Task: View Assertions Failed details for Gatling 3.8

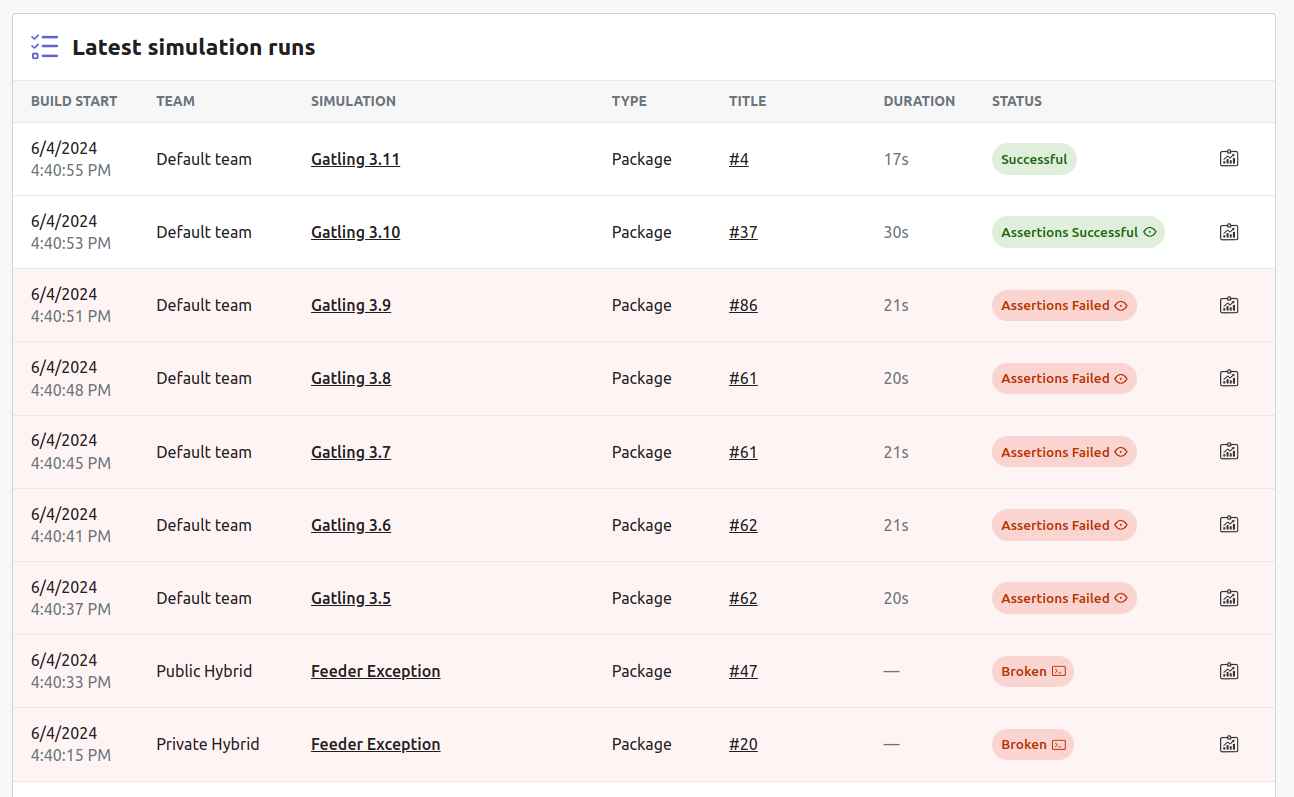Action: click(1064, 378)
